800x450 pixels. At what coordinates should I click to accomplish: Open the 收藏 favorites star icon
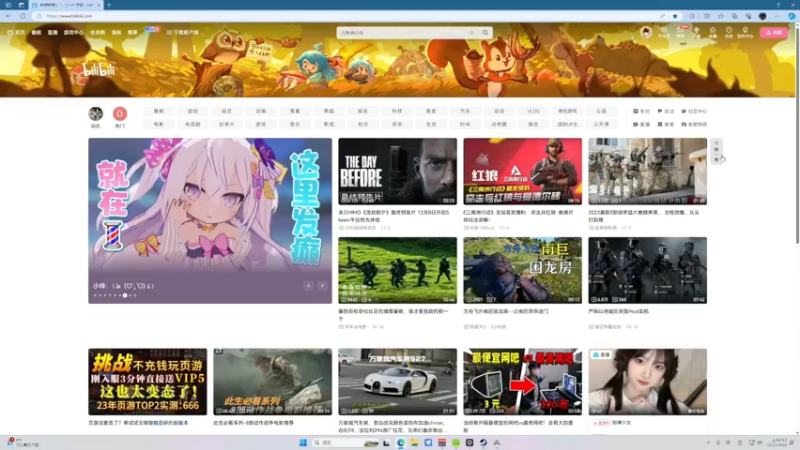coord(713,33)
